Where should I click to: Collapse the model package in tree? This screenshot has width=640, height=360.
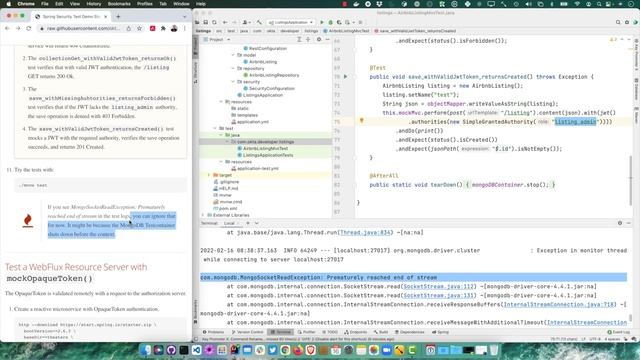coord(233,55)
